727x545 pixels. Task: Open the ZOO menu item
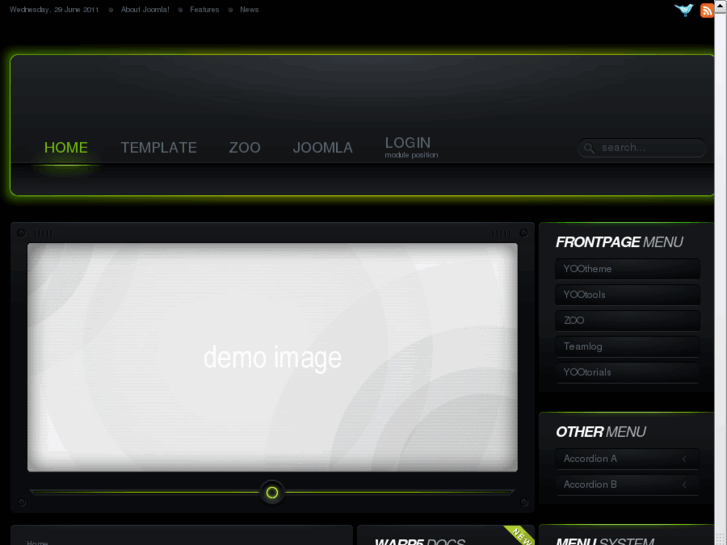[244, 147]
